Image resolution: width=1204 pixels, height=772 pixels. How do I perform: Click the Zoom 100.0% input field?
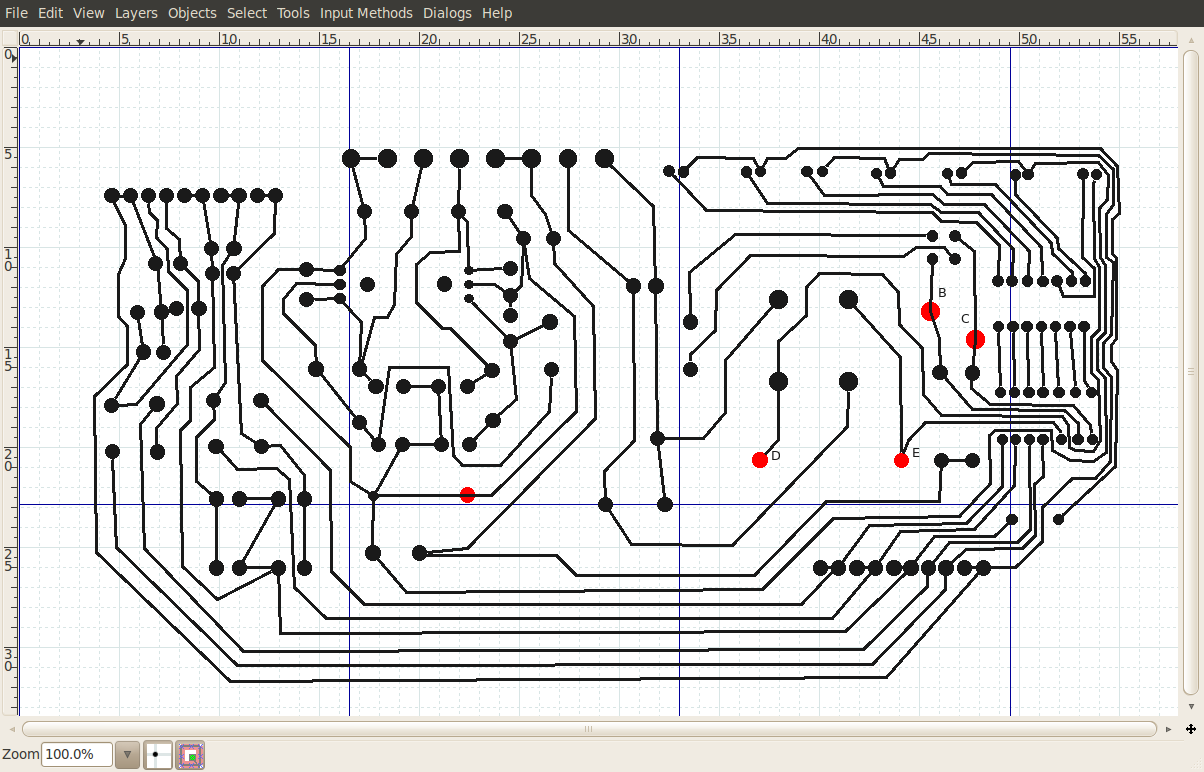(x=76, y=755)
